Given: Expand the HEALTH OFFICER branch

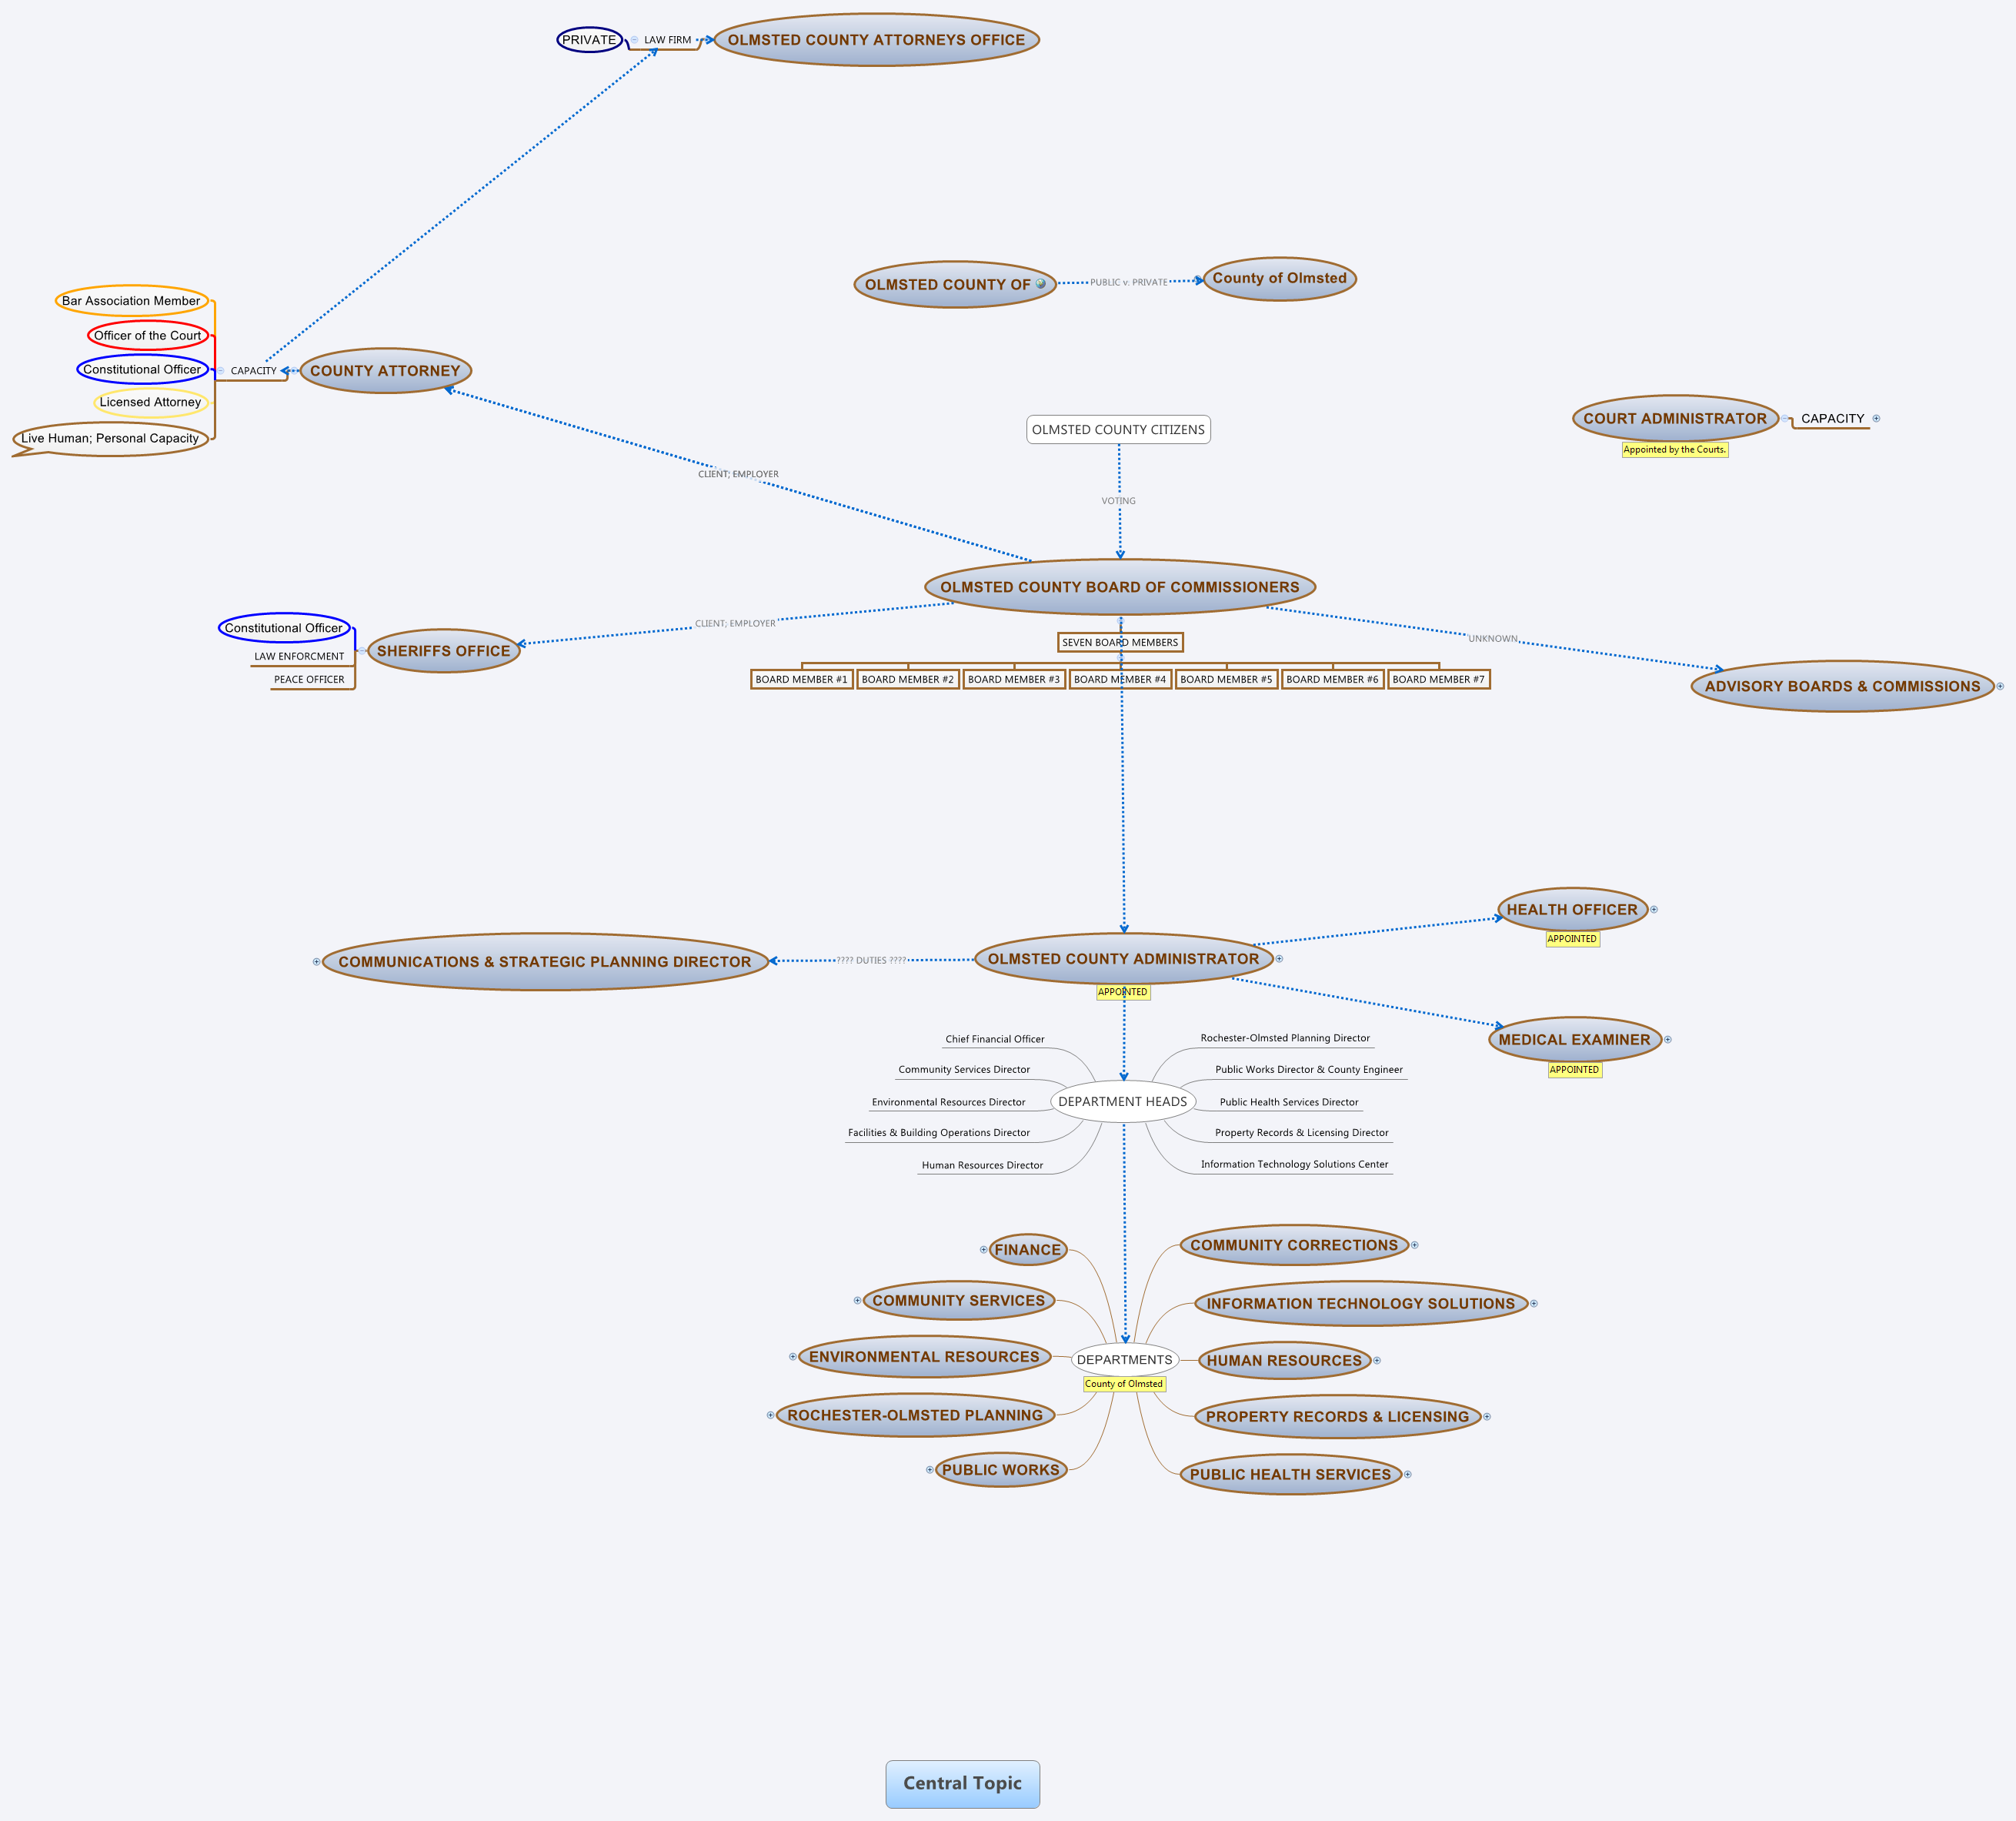Looking at the screenshot, I should (x=1654, y=909).
